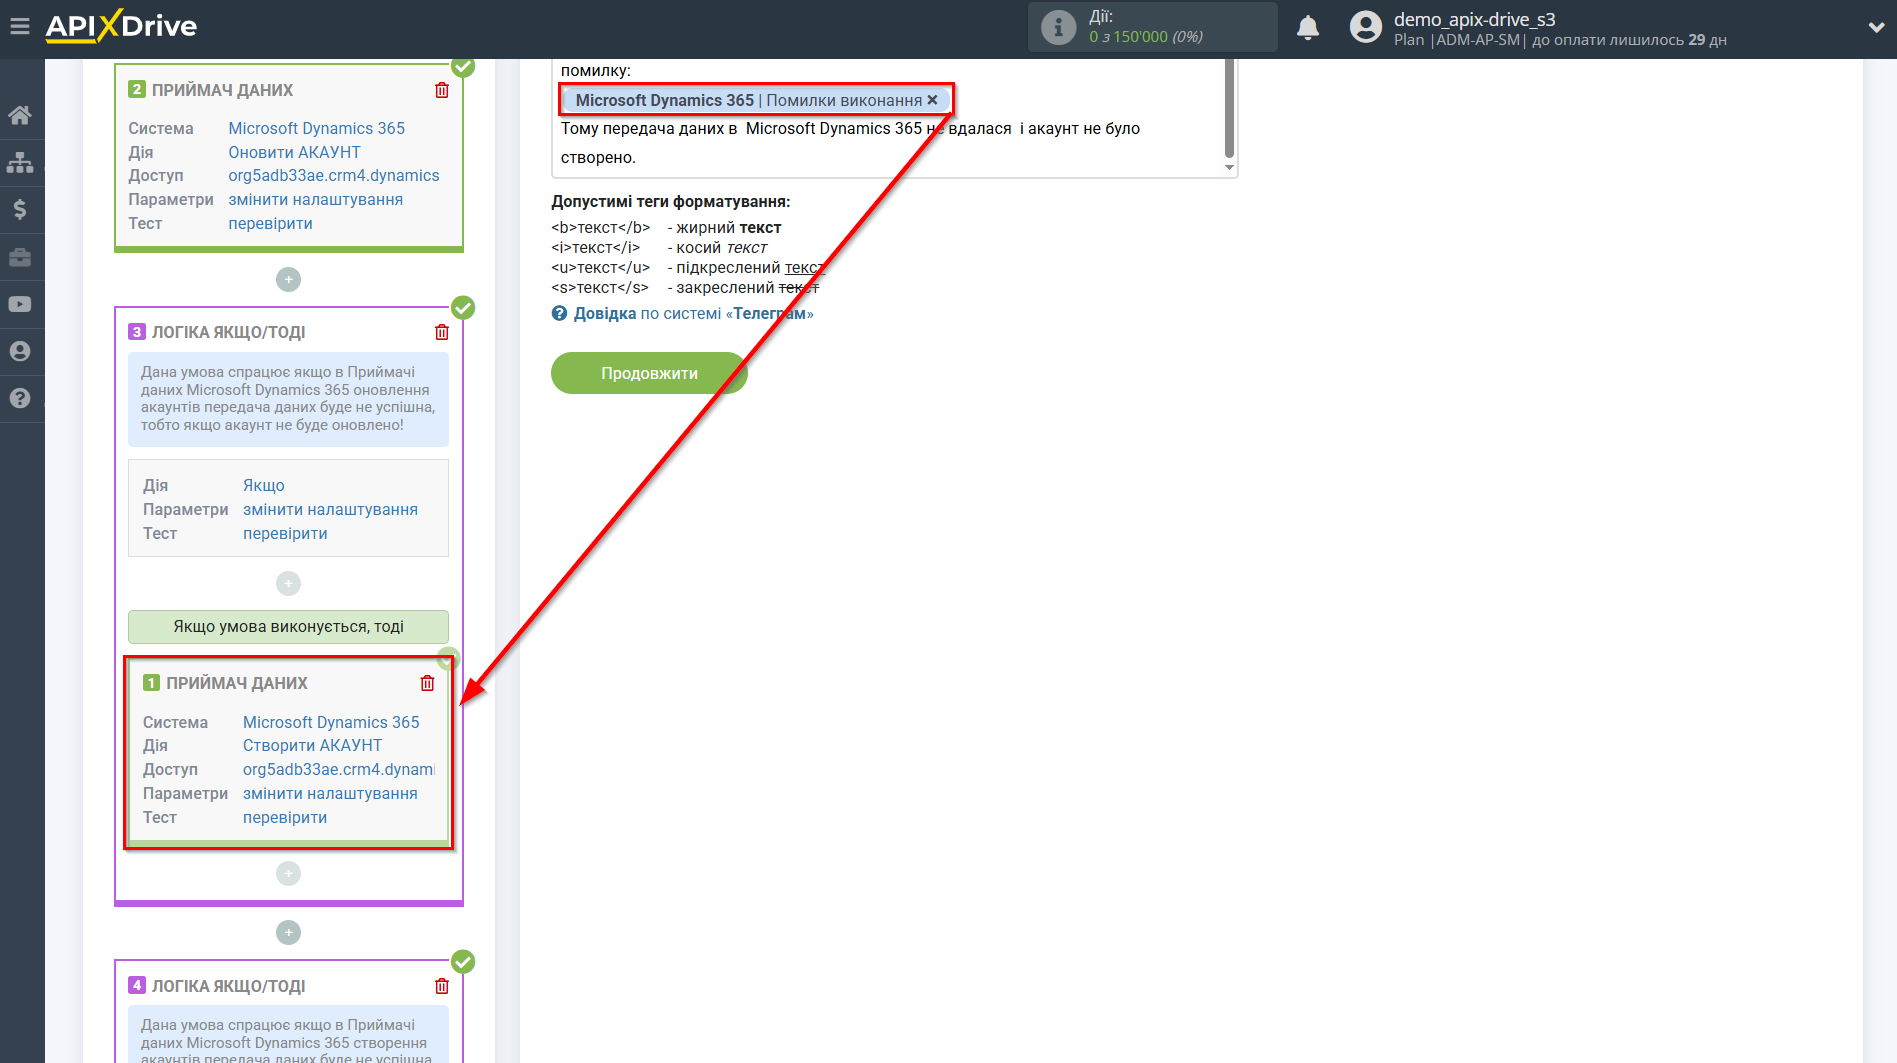Viewport: 1897px width, 1063px height.
Task: Add step below block 2 receiver
Action: point(288,279)
